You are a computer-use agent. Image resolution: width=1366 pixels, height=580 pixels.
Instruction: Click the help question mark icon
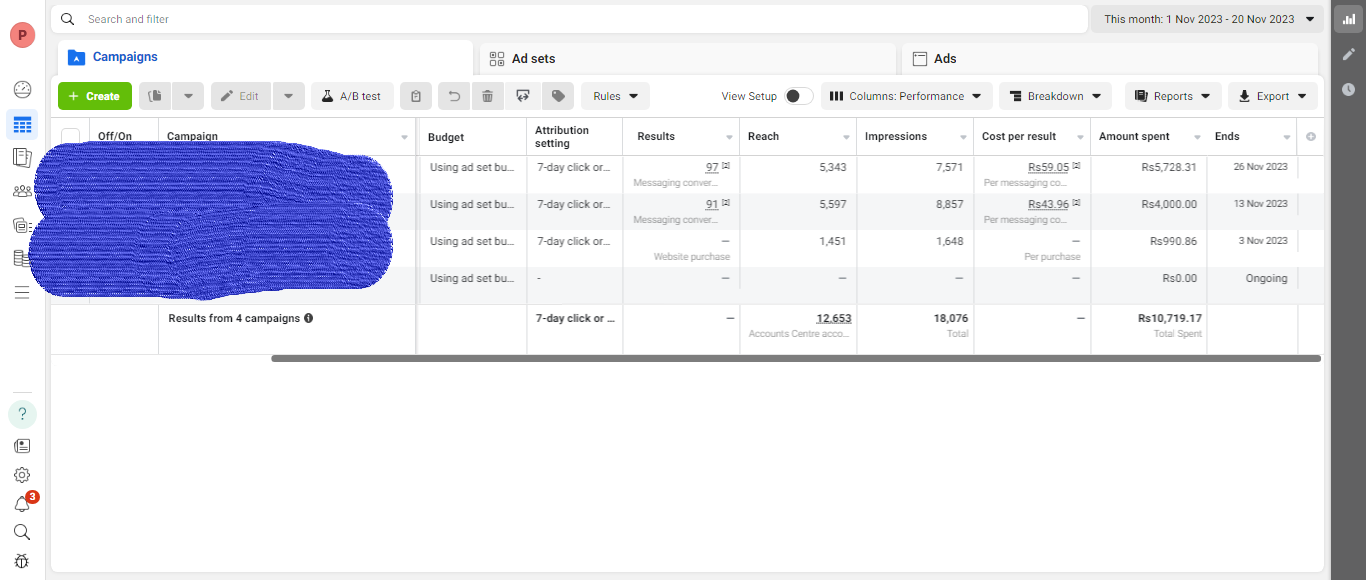(22, 414)
